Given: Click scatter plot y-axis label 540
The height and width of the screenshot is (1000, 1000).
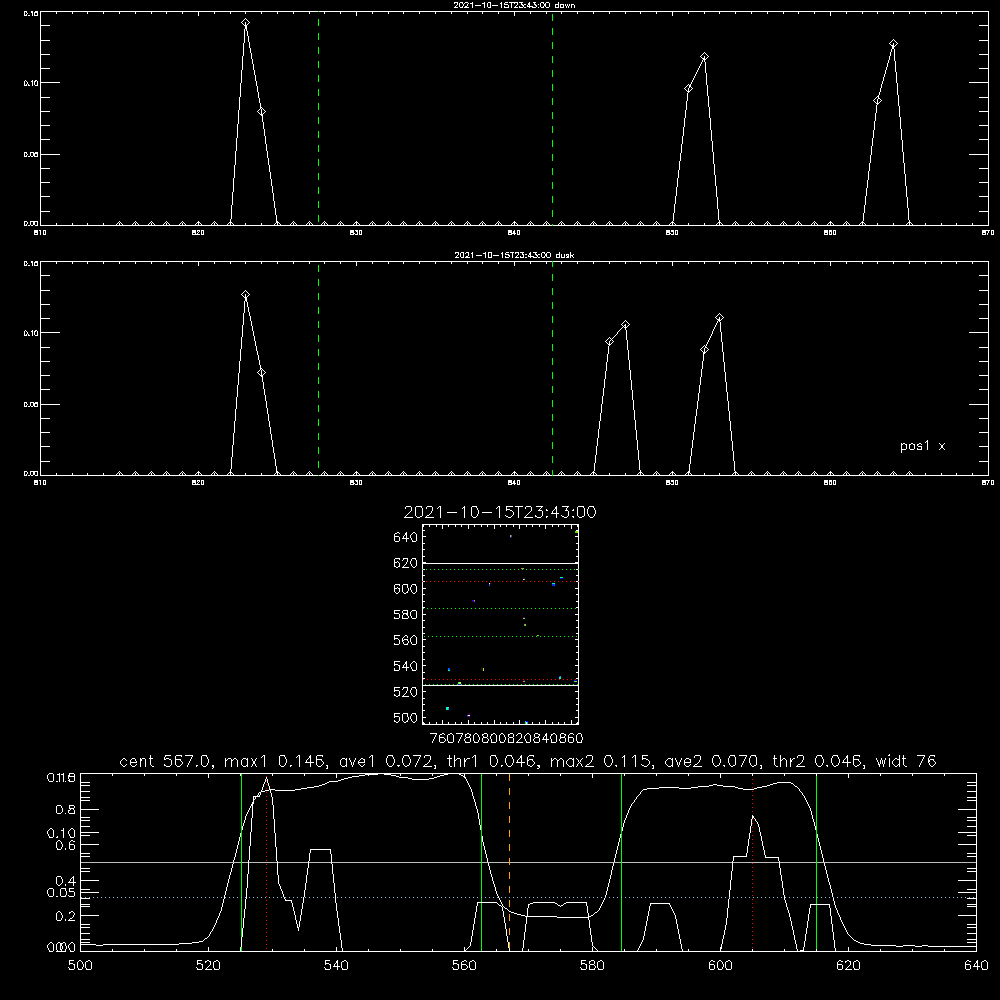Looking at the screenshot, I should (406, 666).
